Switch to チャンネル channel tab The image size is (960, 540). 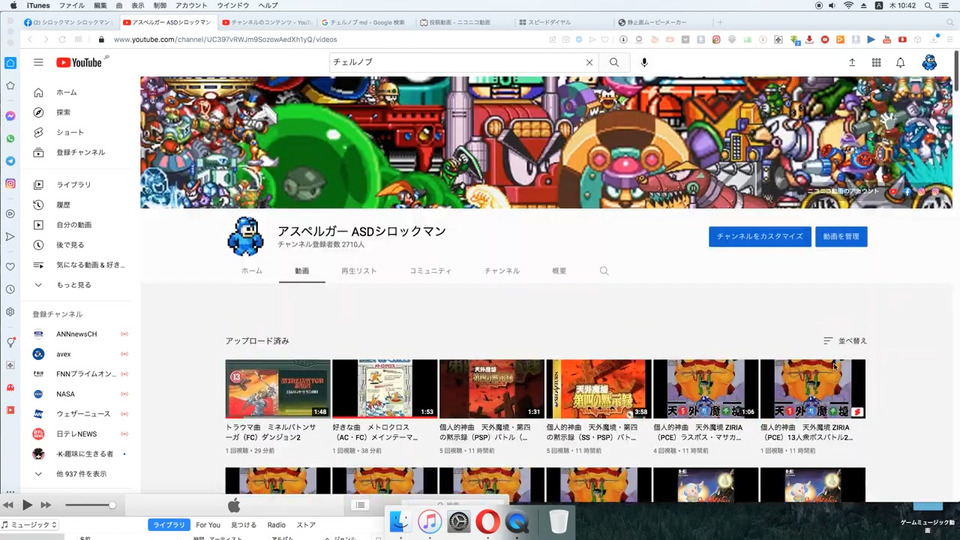[502, 271]
